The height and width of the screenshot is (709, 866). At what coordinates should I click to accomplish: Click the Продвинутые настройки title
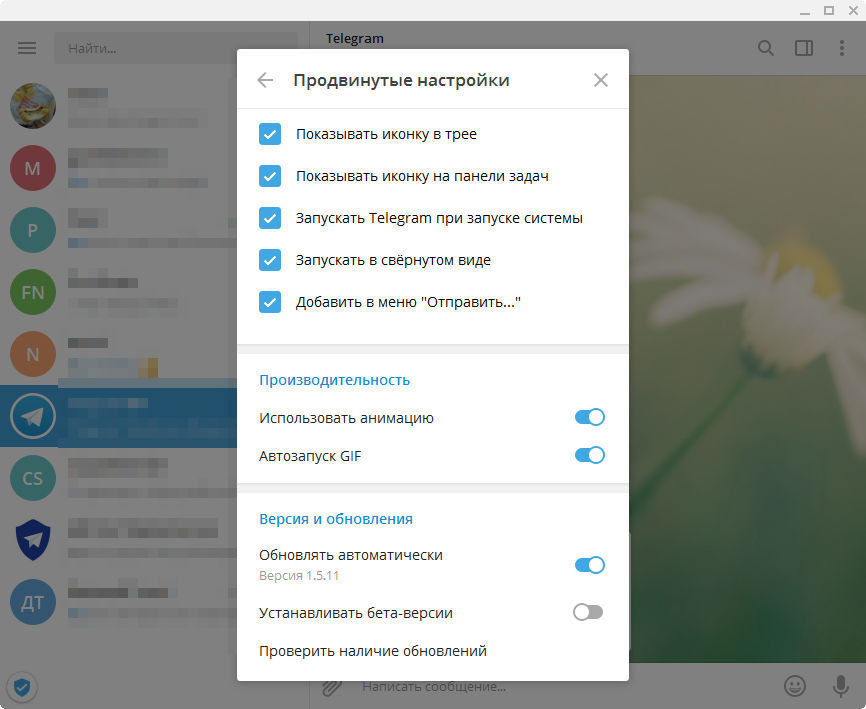[401, 80]
